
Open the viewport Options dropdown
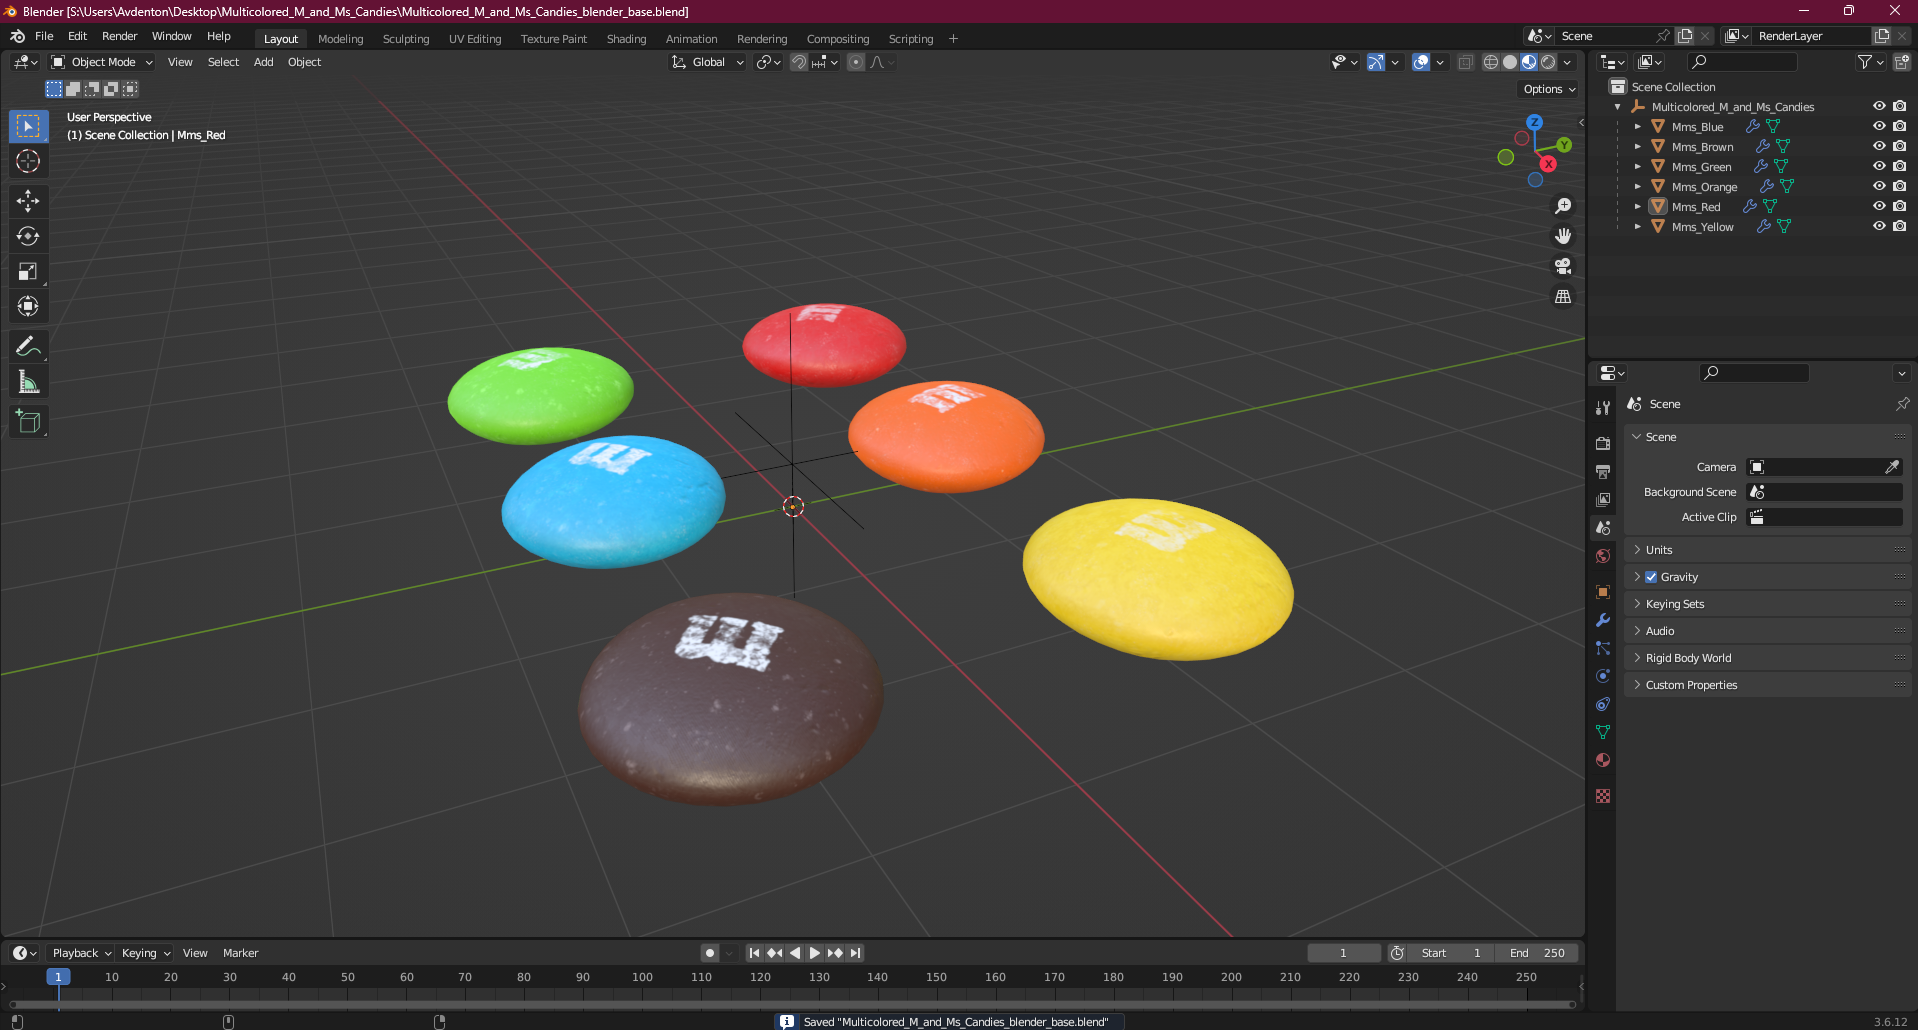[x=1549, y=89]
